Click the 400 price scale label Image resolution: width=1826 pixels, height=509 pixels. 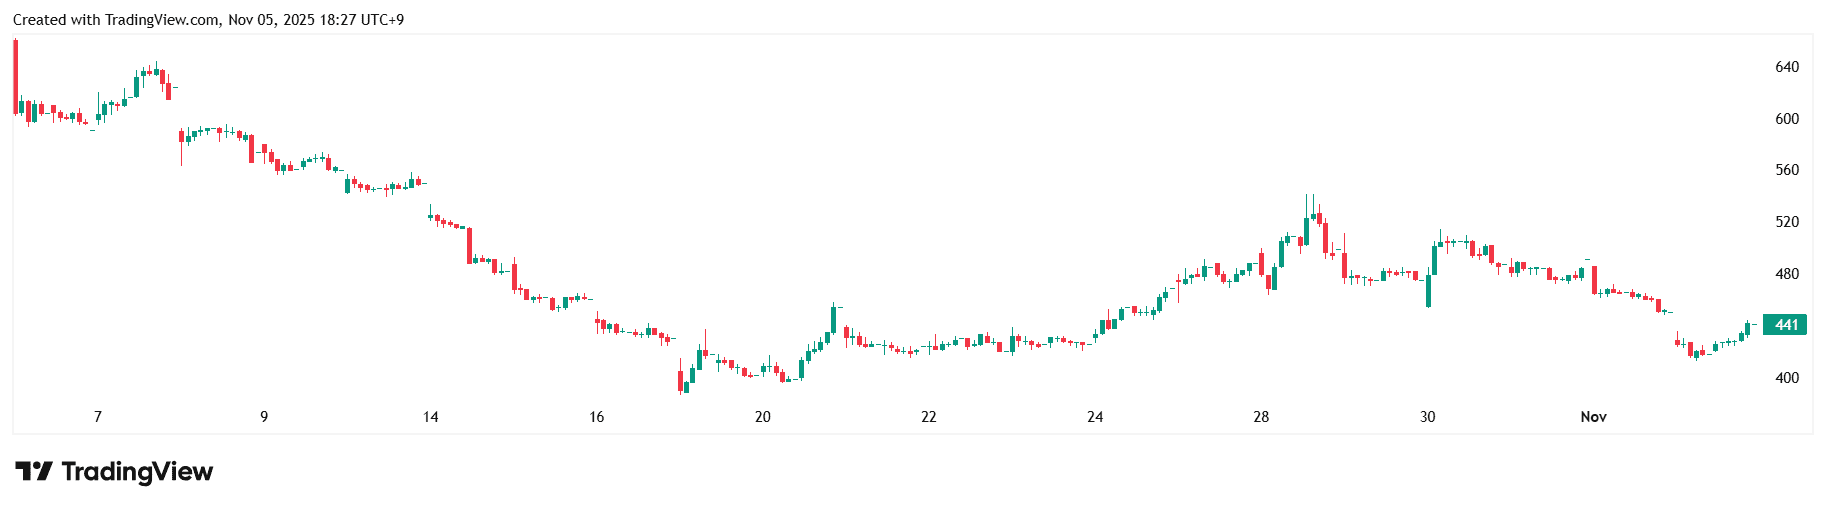pos(1786,378)
